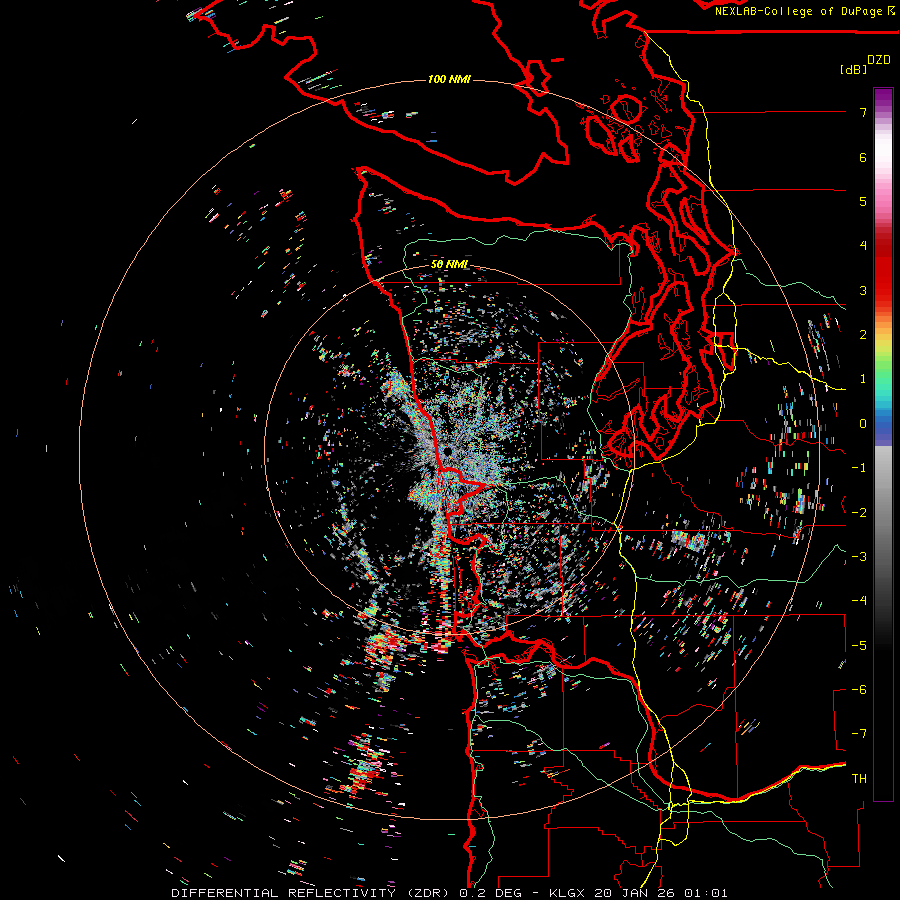Click the TH label on color scale
This screenshot has height=900, width=900.
tap(859, 779)
